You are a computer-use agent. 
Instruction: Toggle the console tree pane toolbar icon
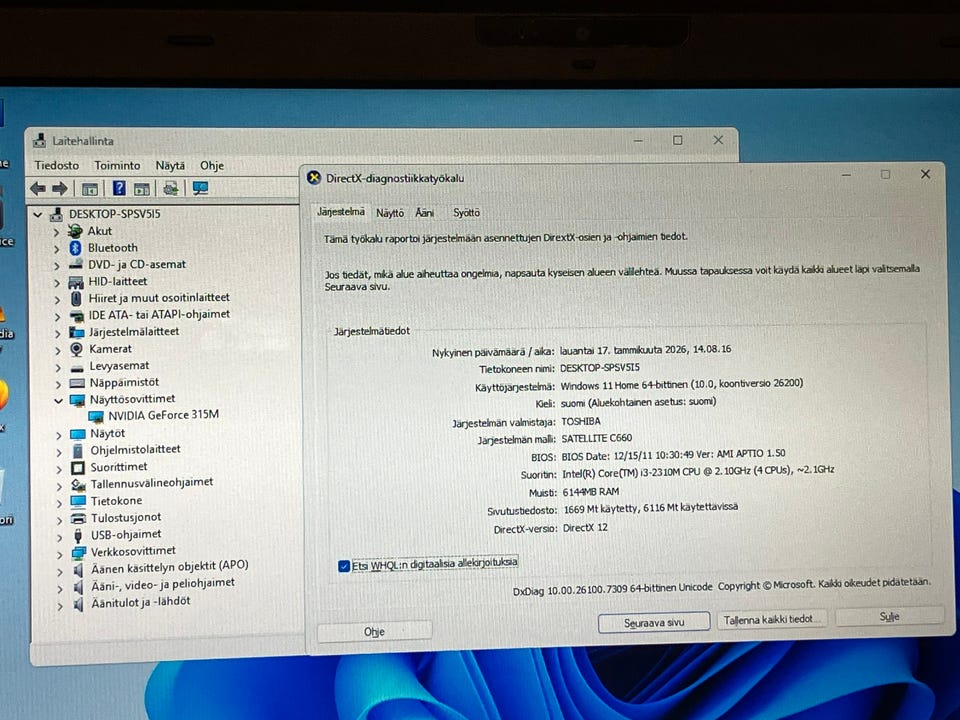[90, 189]
